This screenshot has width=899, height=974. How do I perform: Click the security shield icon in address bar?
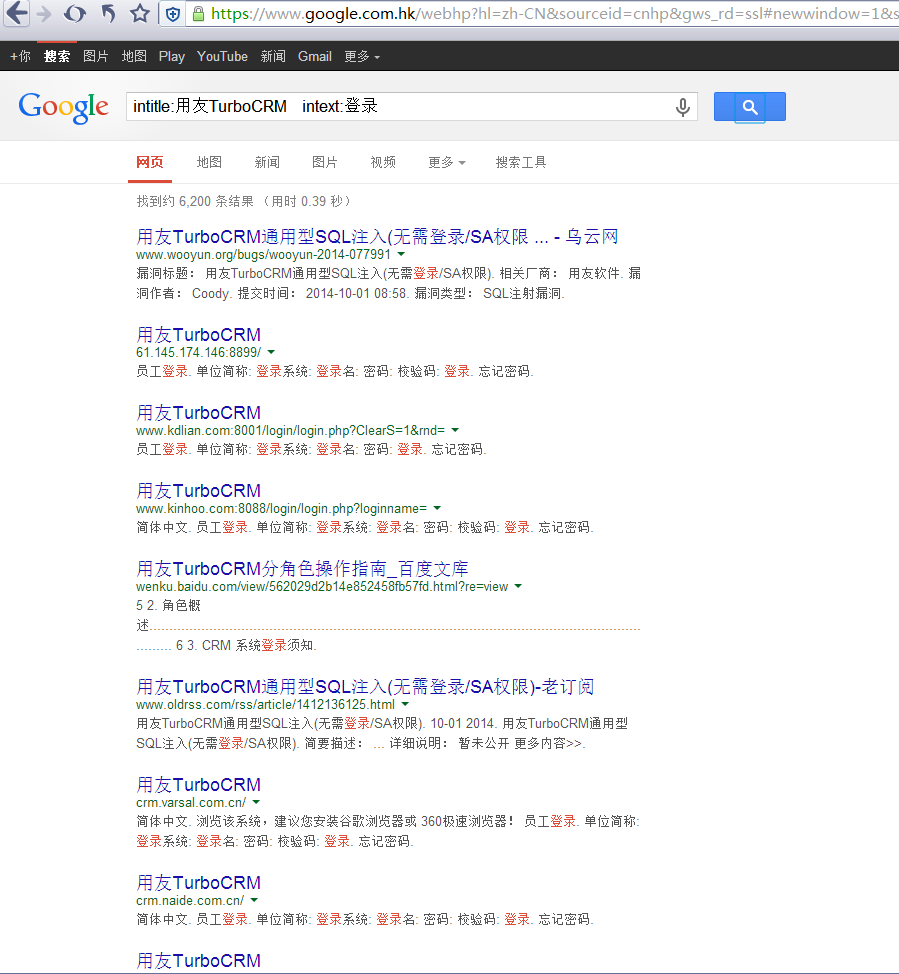173,14
